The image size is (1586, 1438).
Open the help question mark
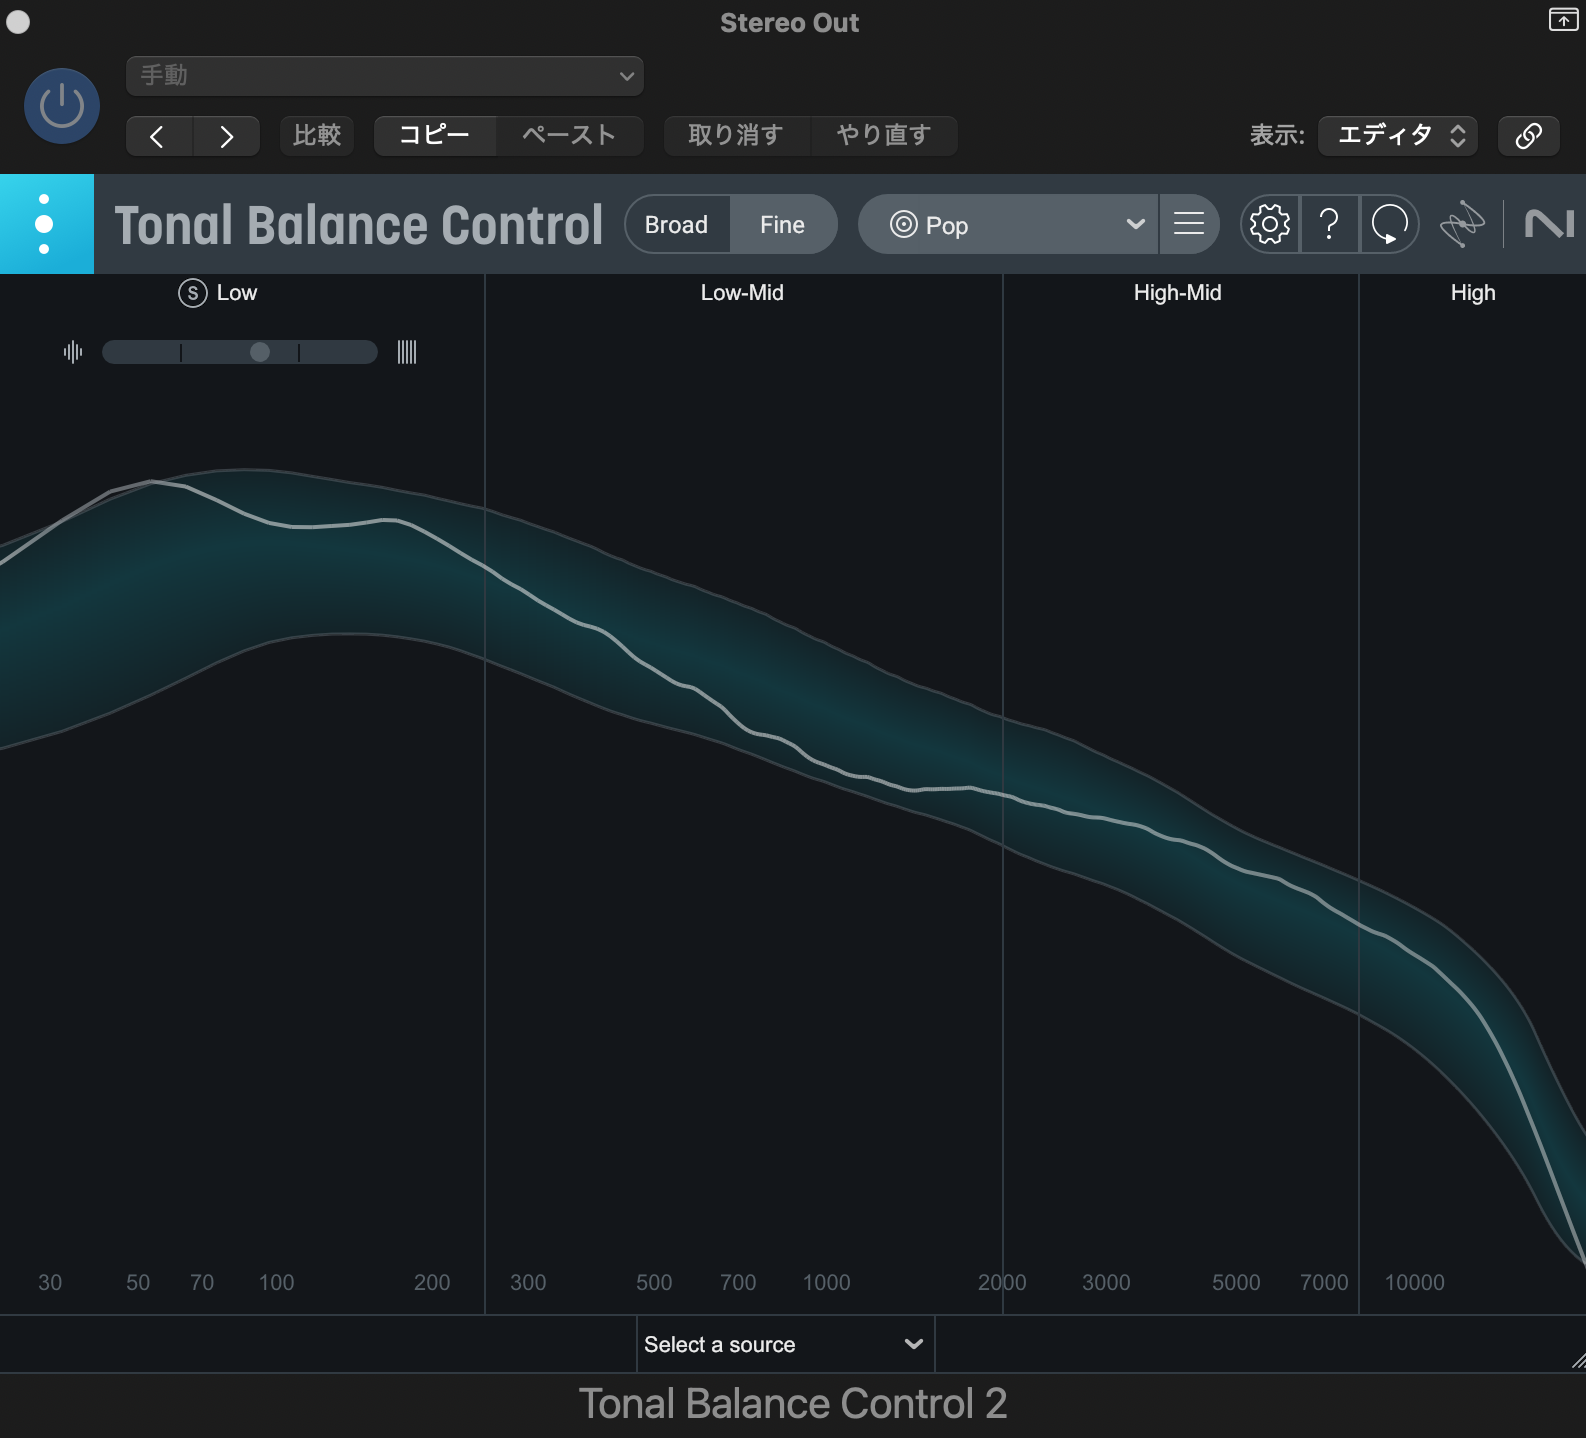click(1329, 224)
